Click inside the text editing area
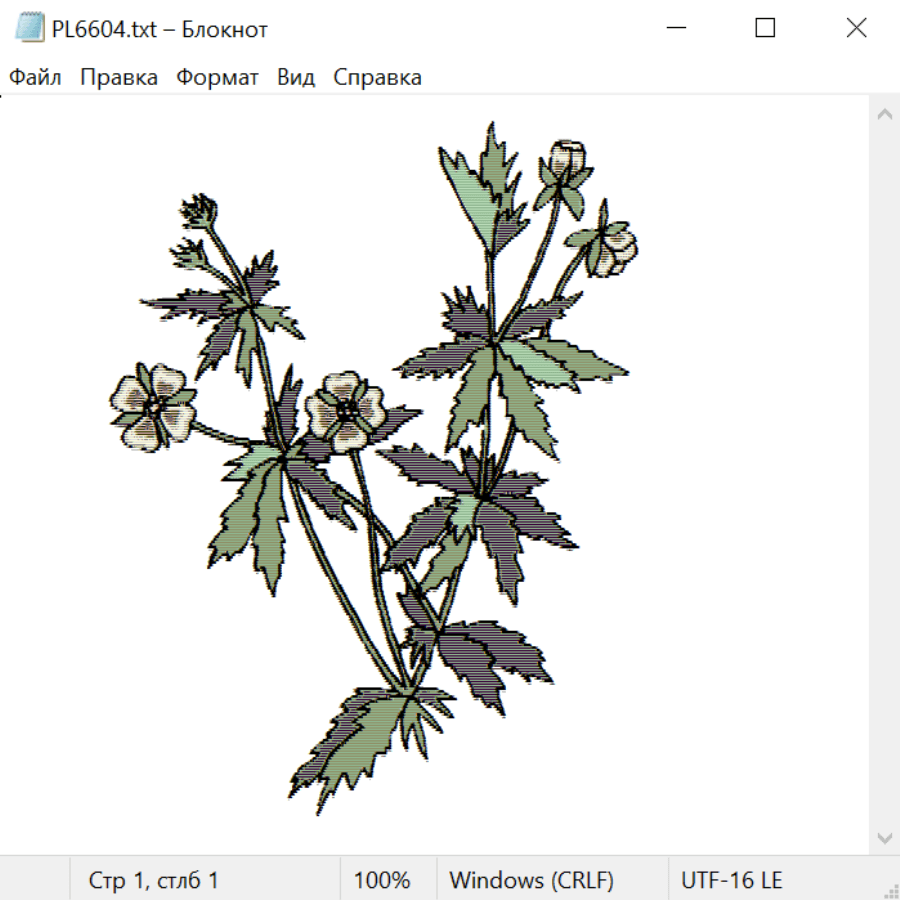 point(435,475)
